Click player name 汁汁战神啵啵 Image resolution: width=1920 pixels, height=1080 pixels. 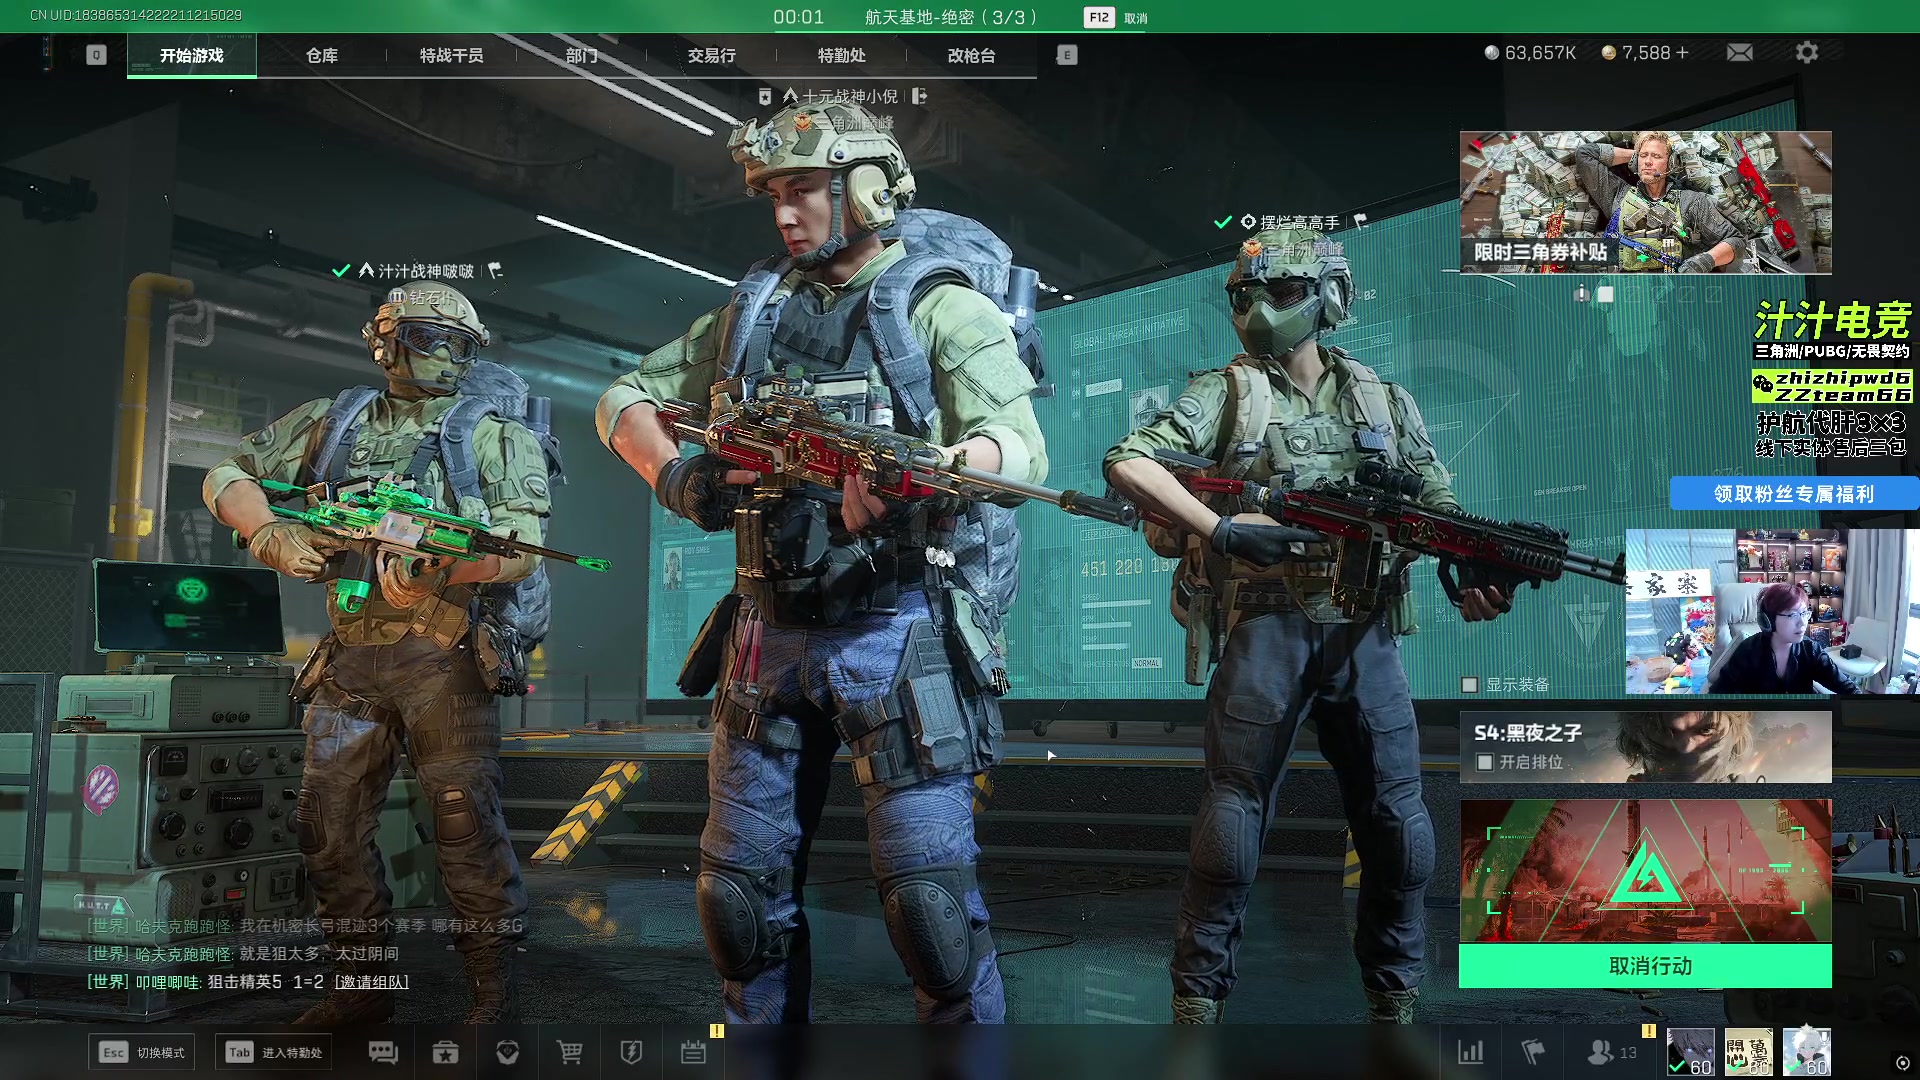pos(426,271)
